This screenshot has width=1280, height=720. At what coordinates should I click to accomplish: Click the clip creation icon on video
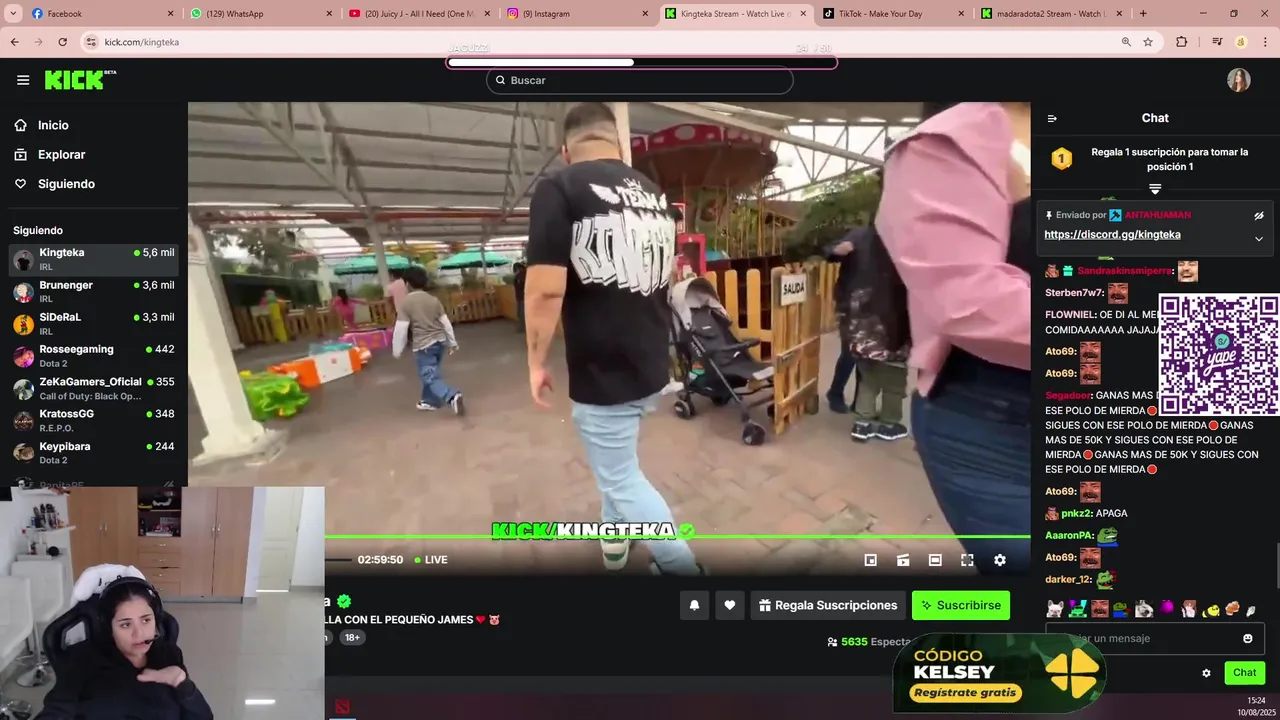point(903,560)
